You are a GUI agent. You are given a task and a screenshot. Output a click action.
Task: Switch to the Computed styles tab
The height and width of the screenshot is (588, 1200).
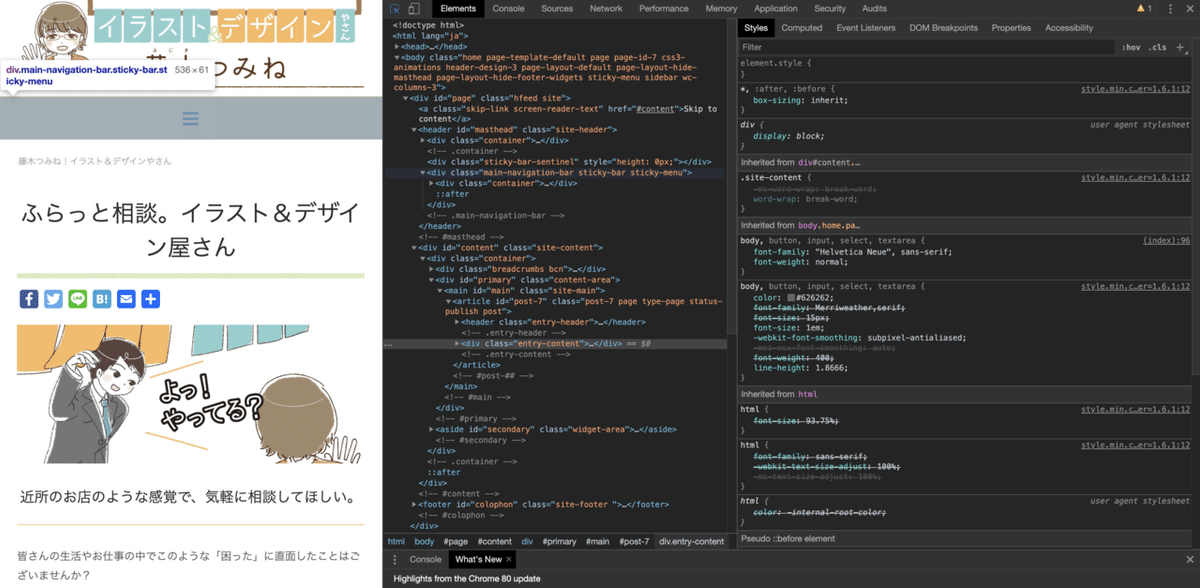point(802,28)
